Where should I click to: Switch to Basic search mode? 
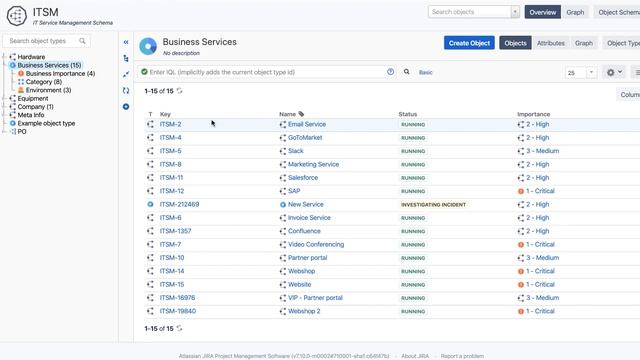tap(425, 72)
